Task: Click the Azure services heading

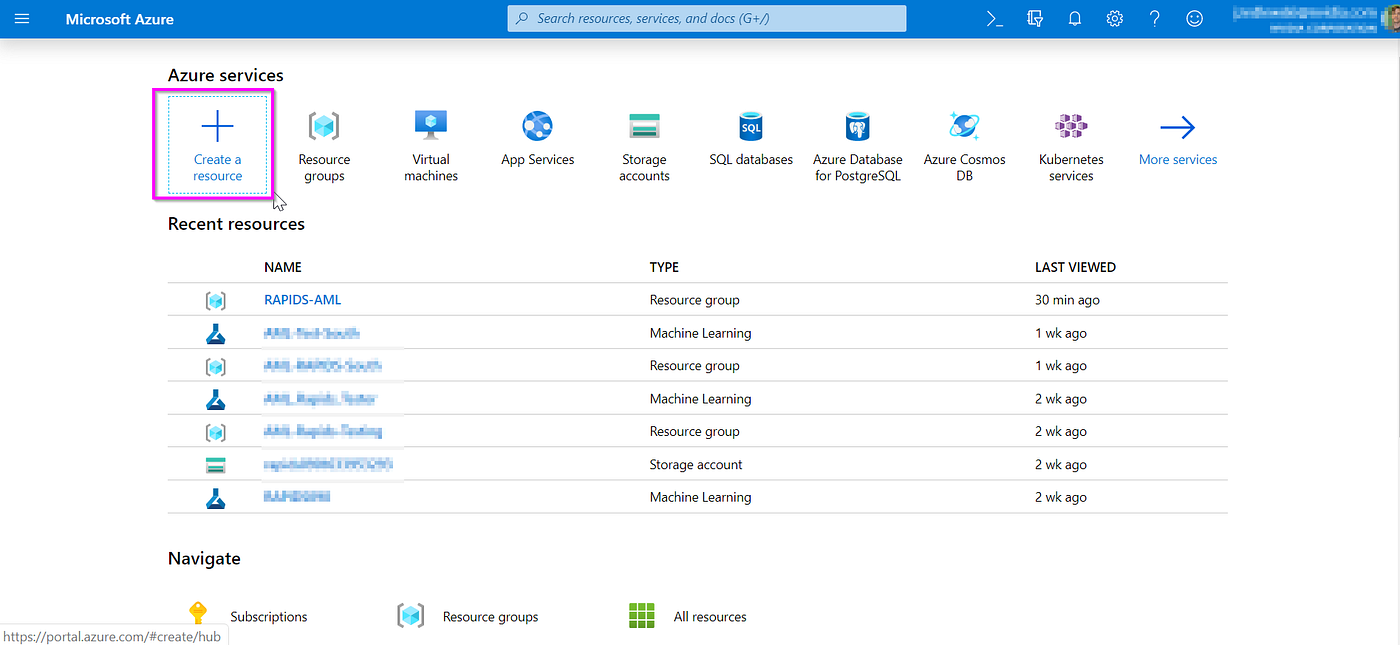Action: 226,75
